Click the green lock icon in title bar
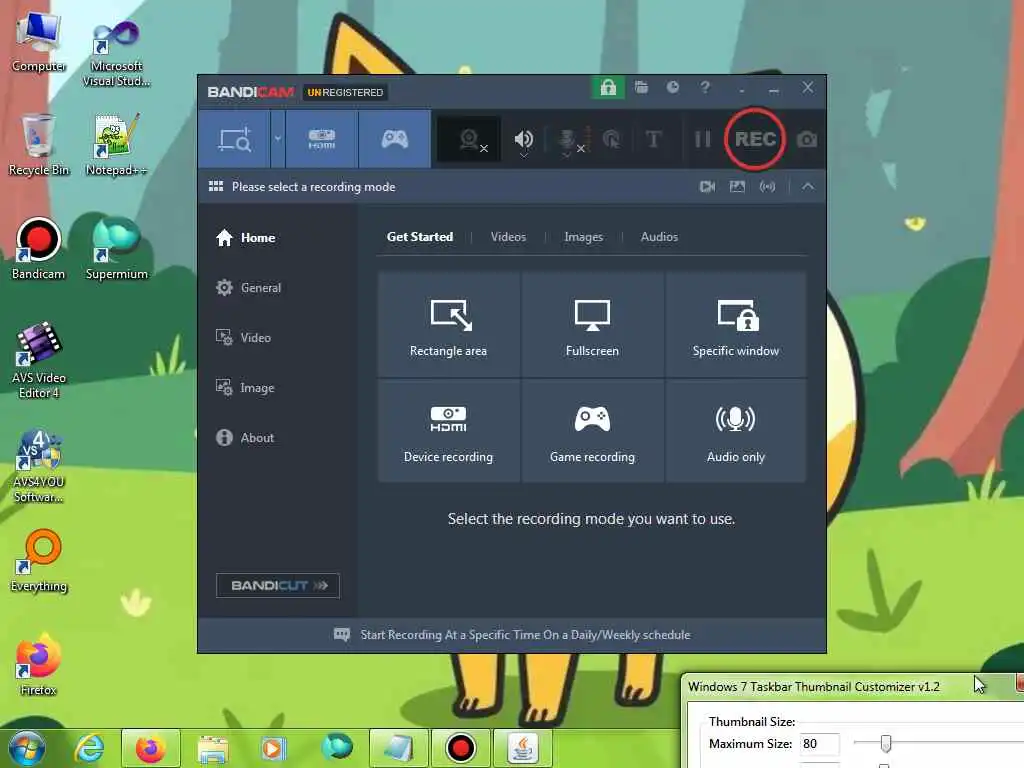1024x768 pixels. click(x=608, y=88)
